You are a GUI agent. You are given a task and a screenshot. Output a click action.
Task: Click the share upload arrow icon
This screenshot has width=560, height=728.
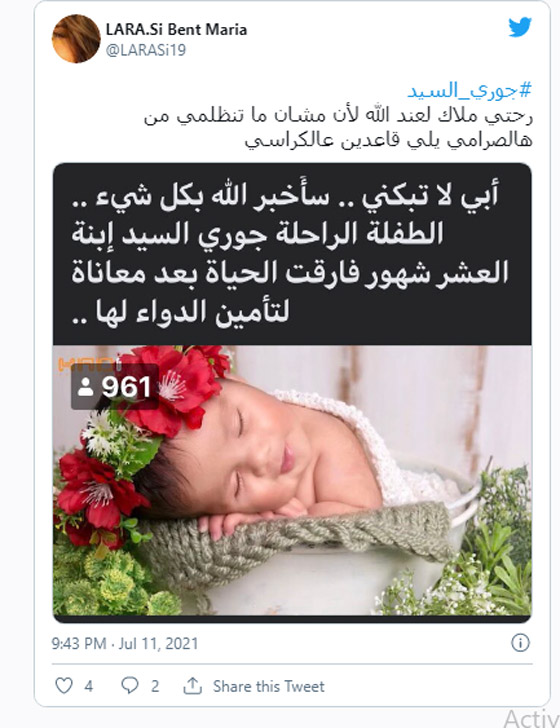click(192, 685)
